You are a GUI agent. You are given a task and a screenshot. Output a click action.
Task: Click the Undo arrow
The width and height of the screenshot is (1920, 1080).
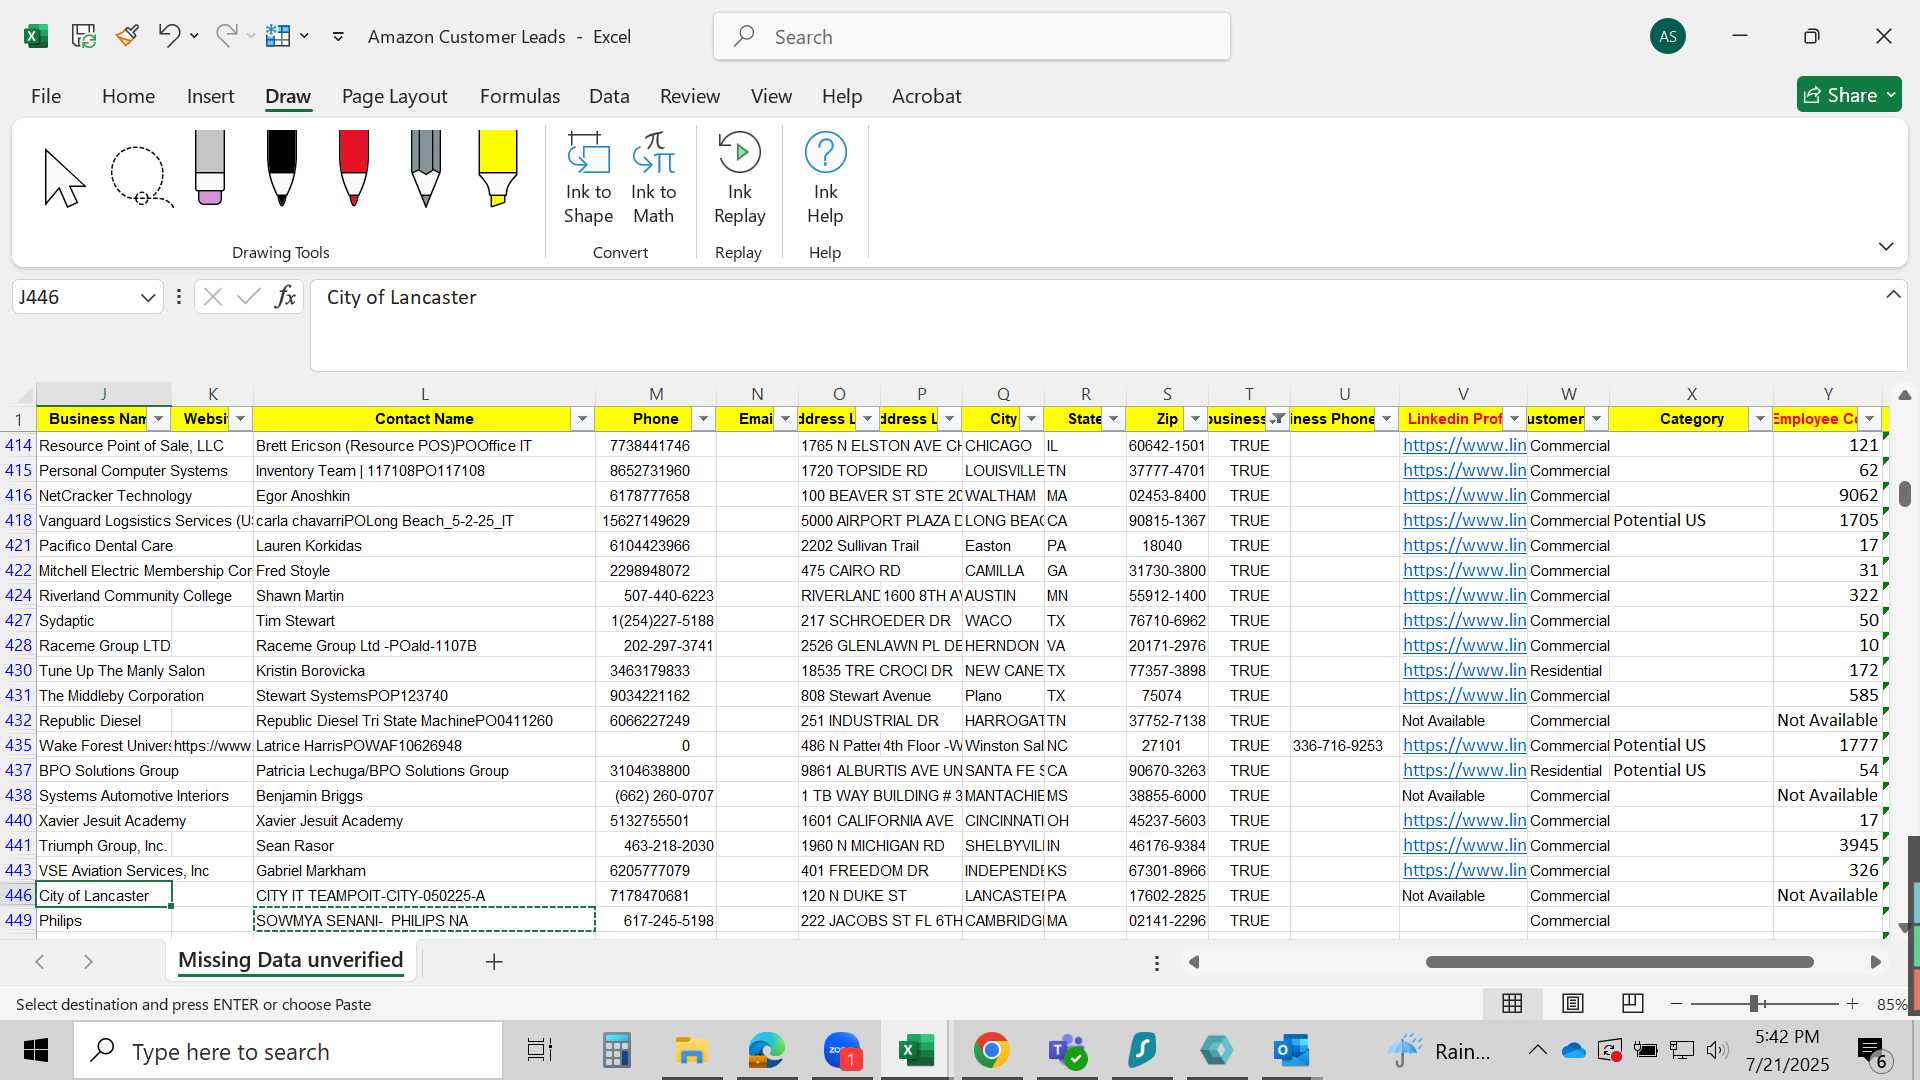[169, 36]
